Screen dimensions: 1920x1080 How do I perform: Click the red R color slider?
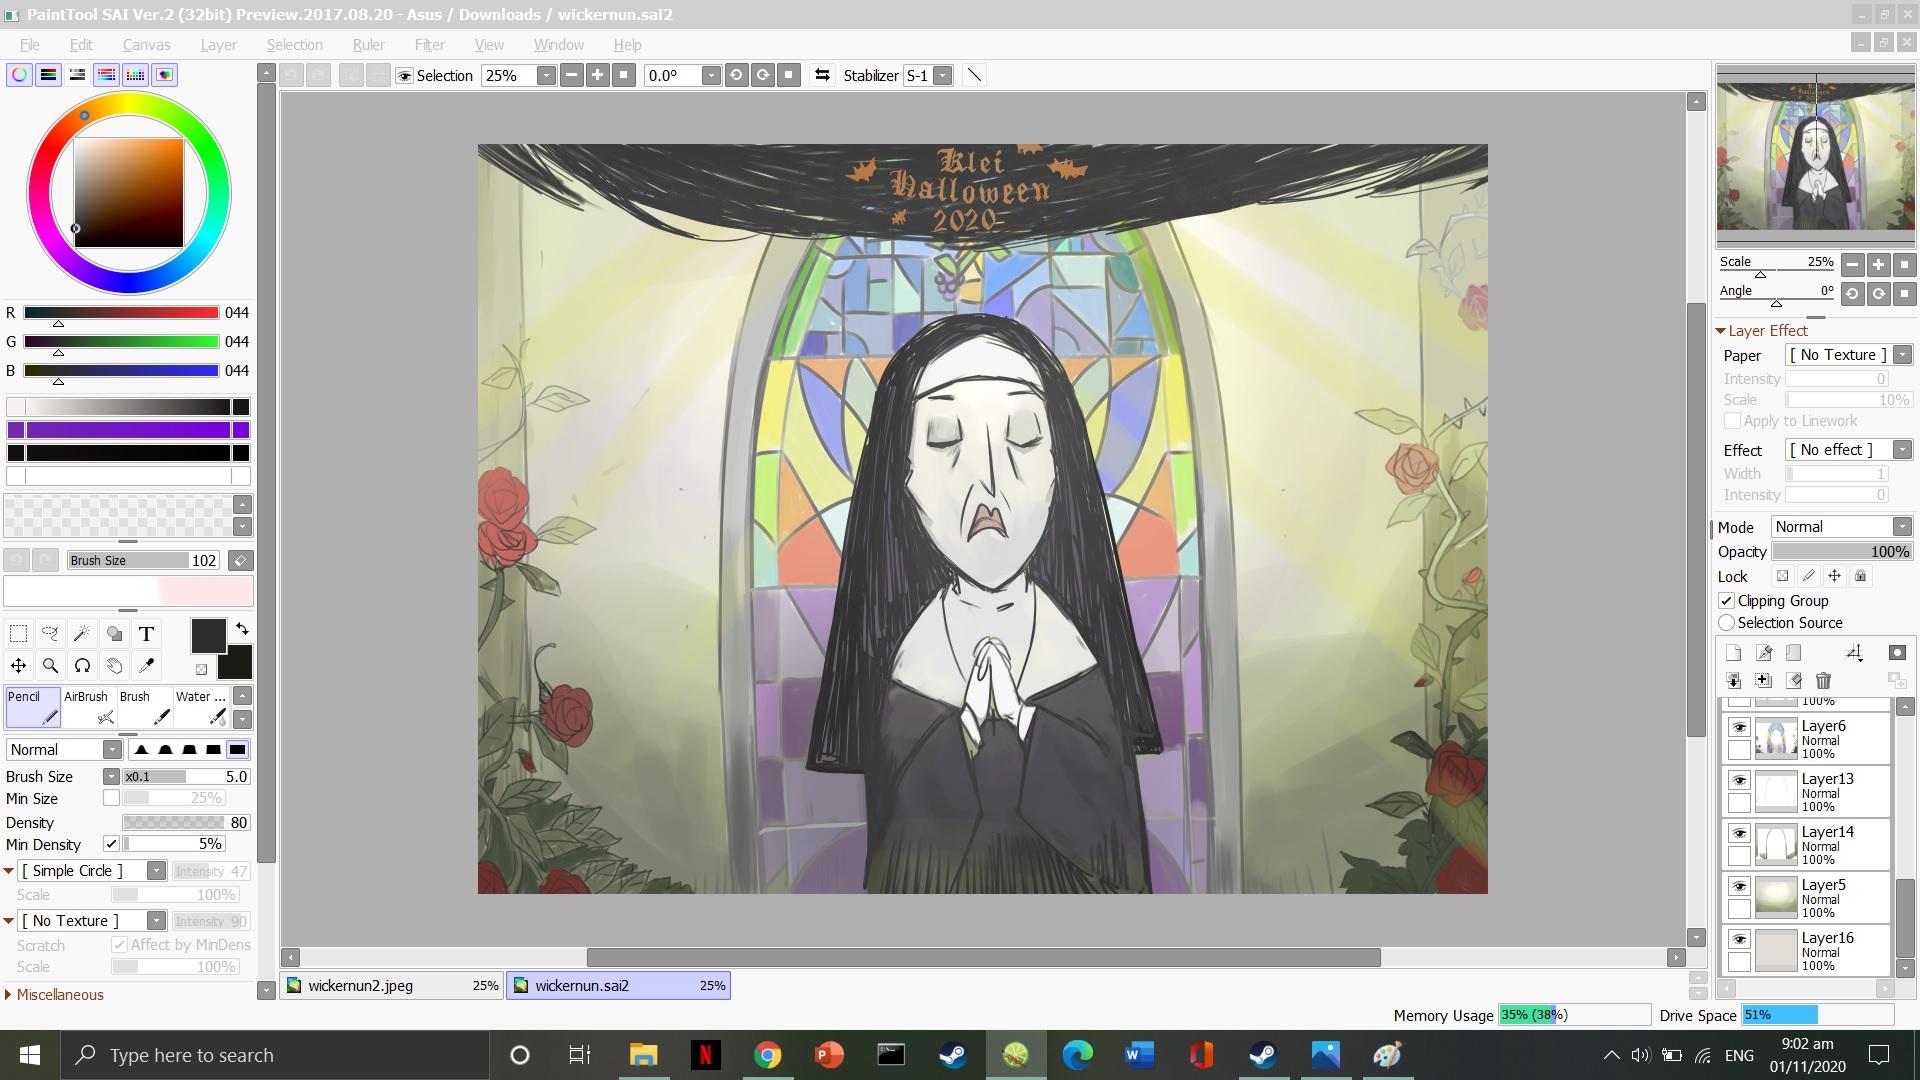(121, 313)
